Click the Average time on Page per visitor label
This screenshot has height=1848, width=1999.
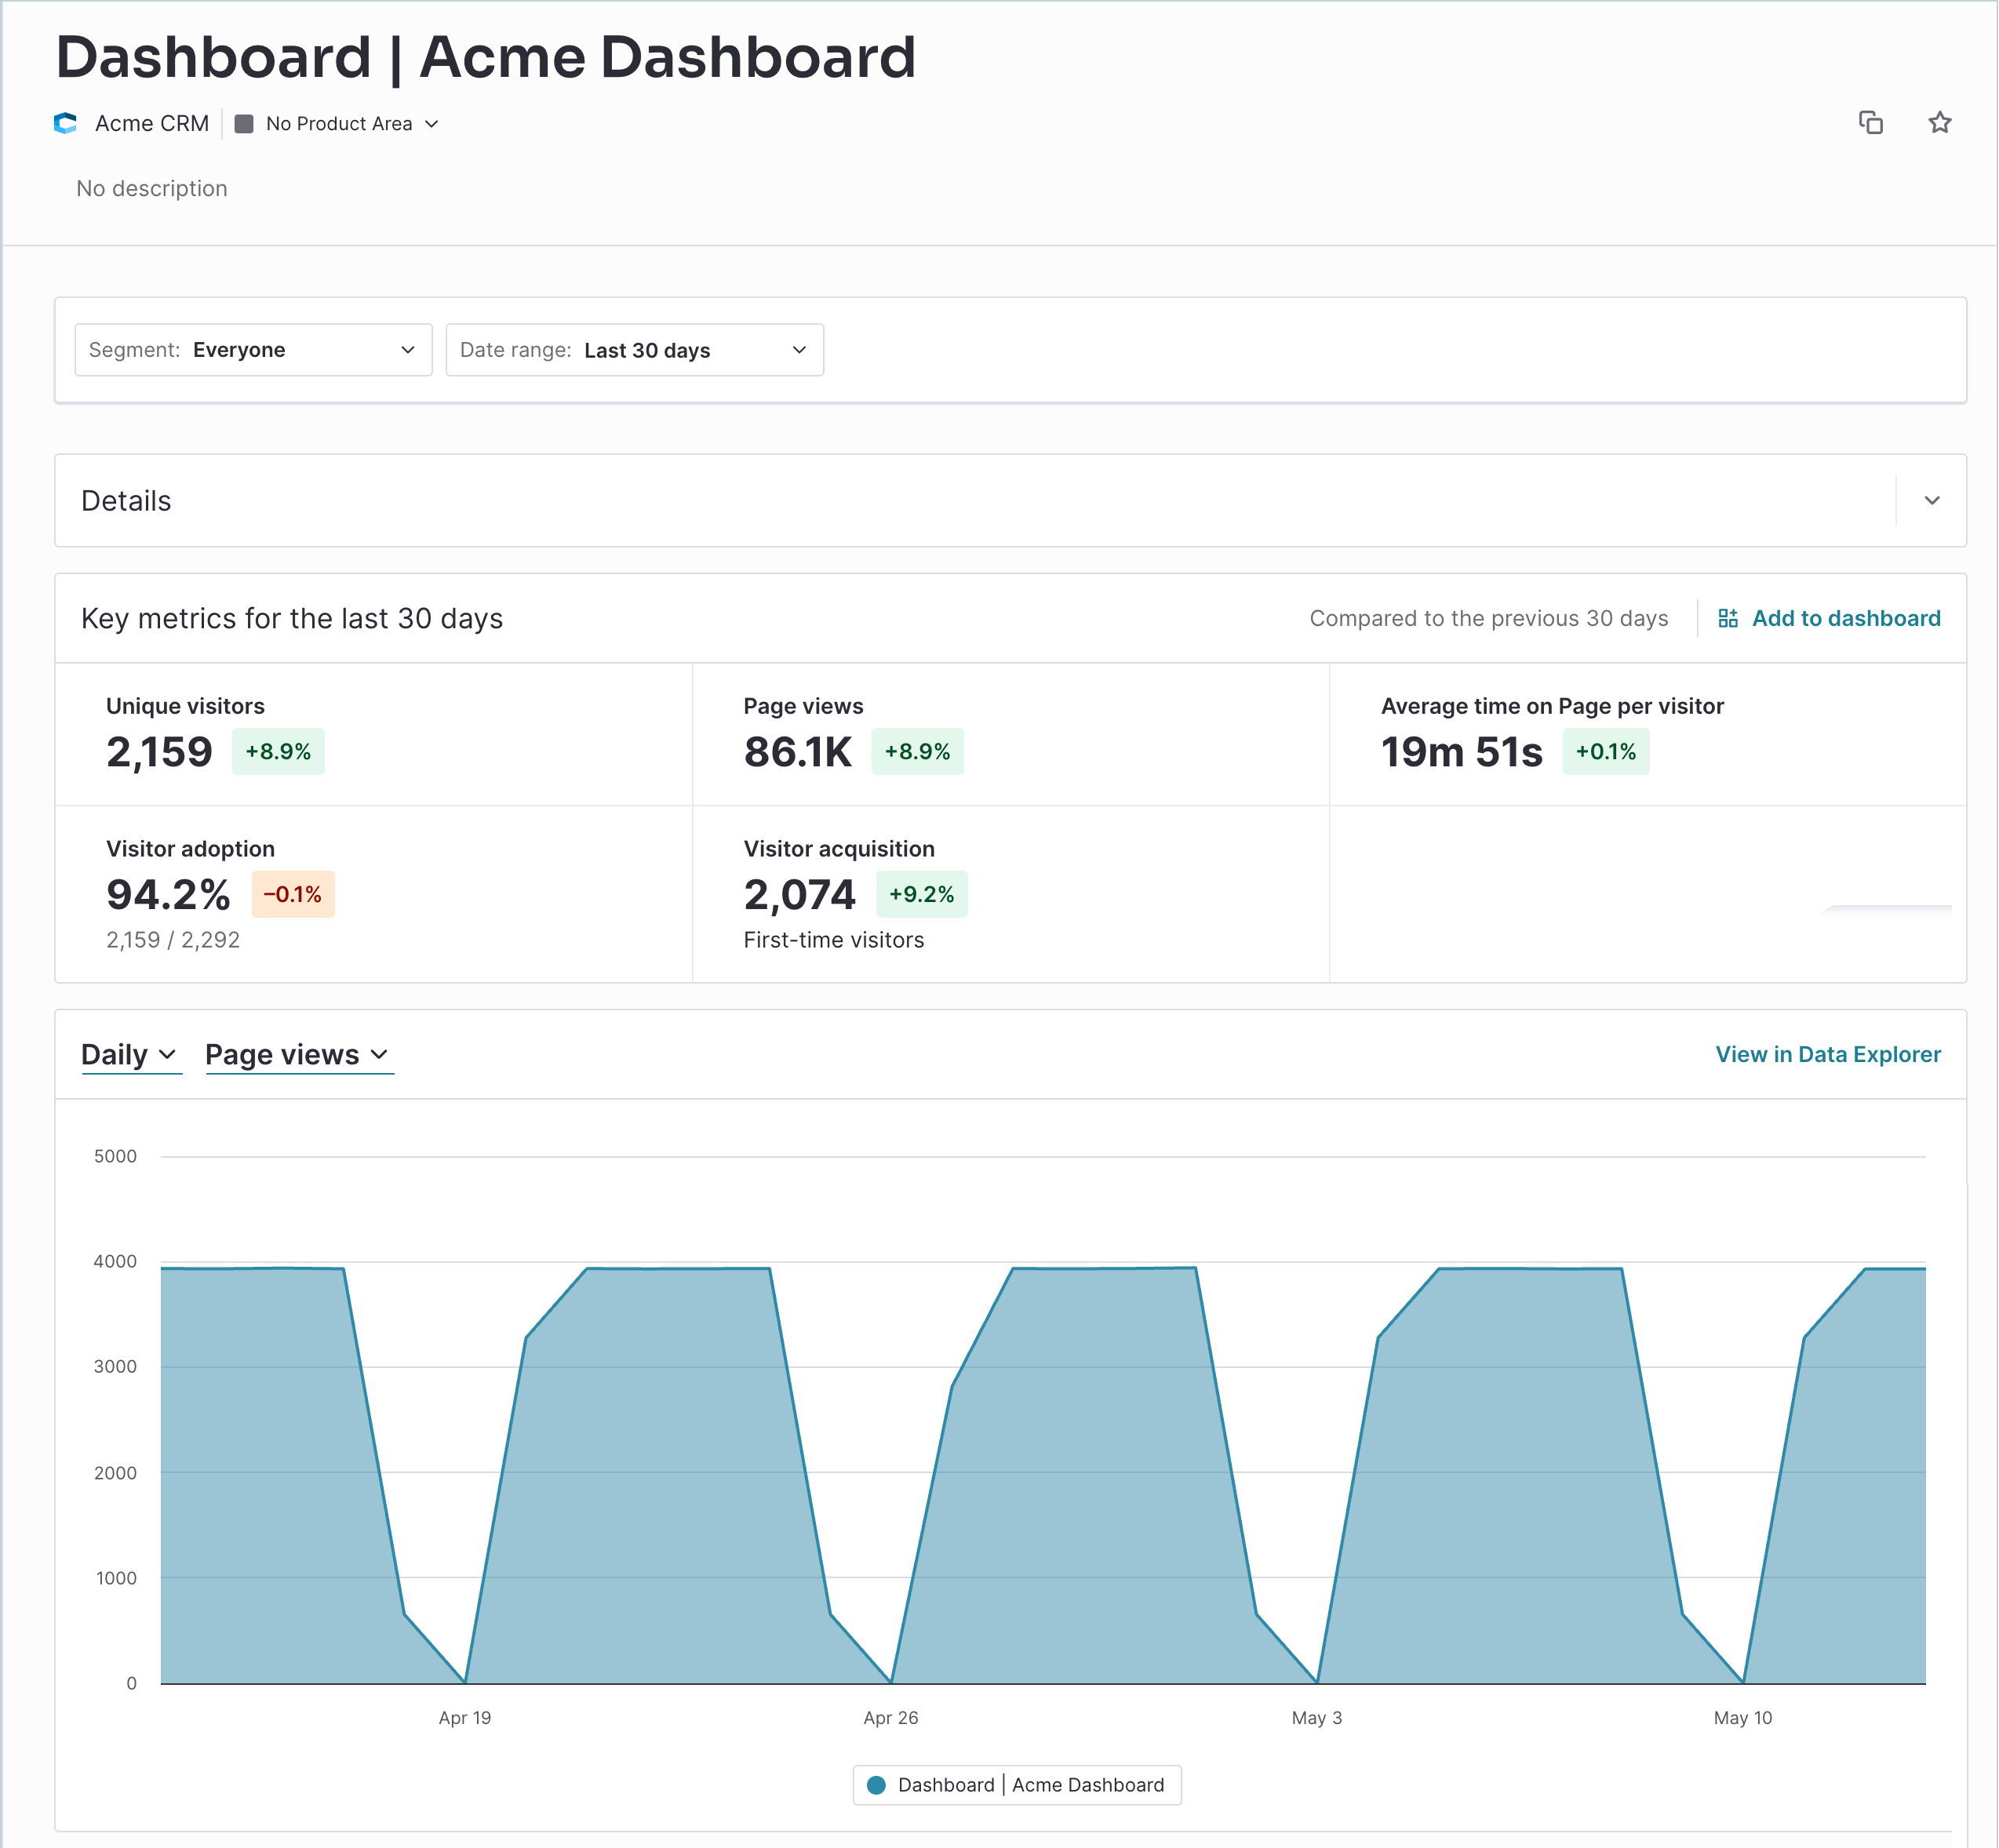1552,706
